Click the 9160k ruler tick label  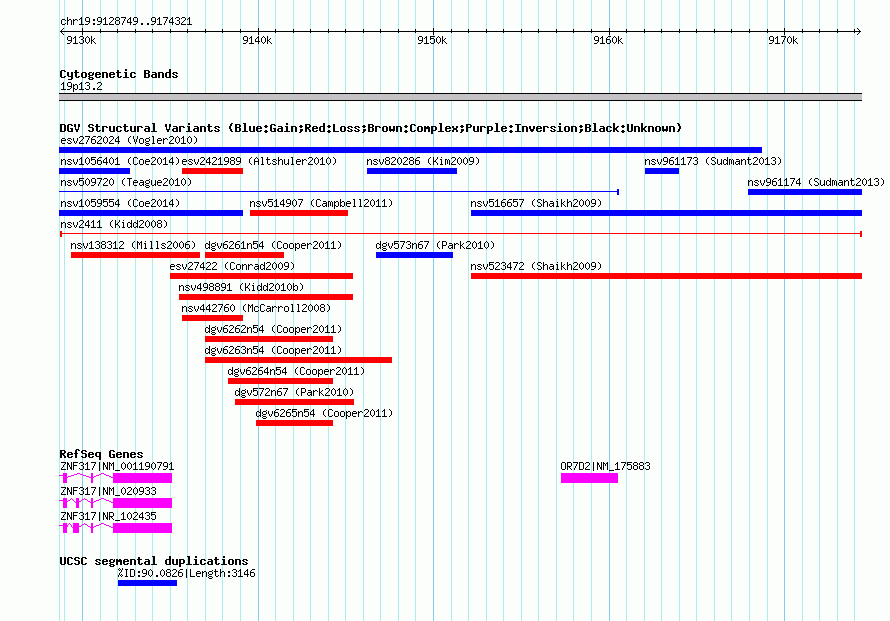pyautogui.click(x=608, y=40)
